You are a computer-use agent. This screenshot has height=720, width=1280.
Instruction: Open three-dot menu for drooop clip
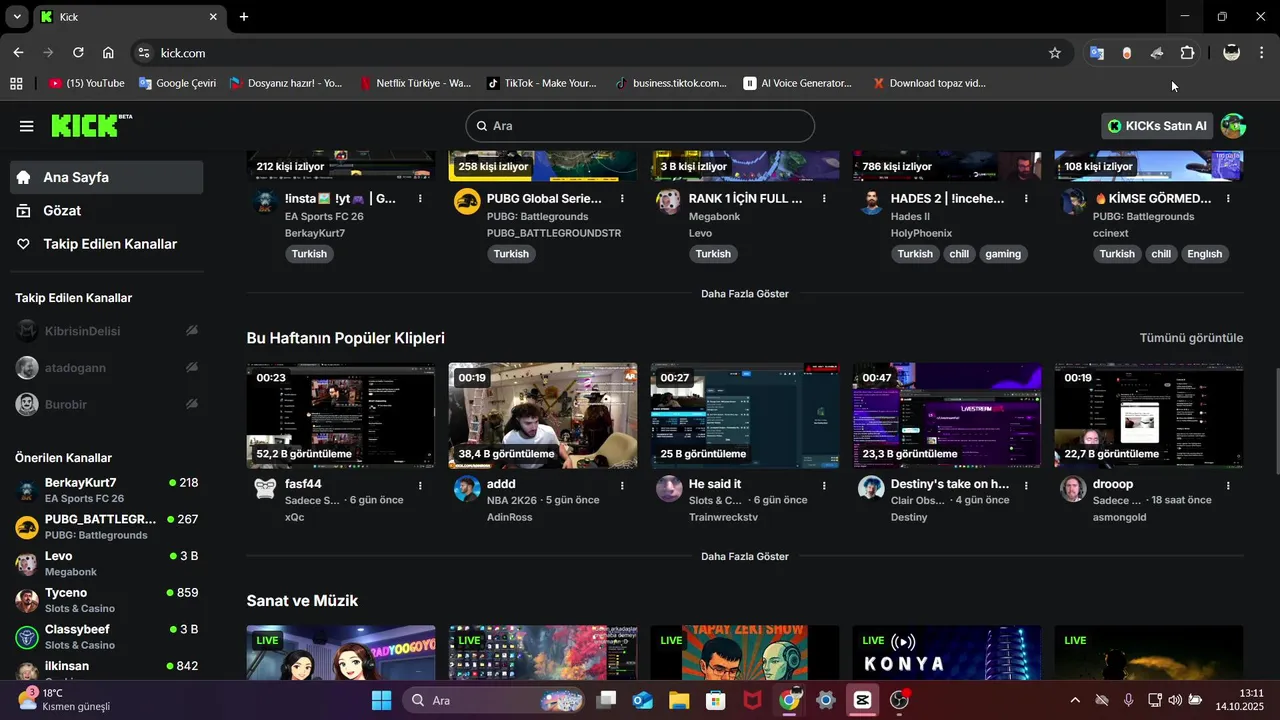point(1228,485)
